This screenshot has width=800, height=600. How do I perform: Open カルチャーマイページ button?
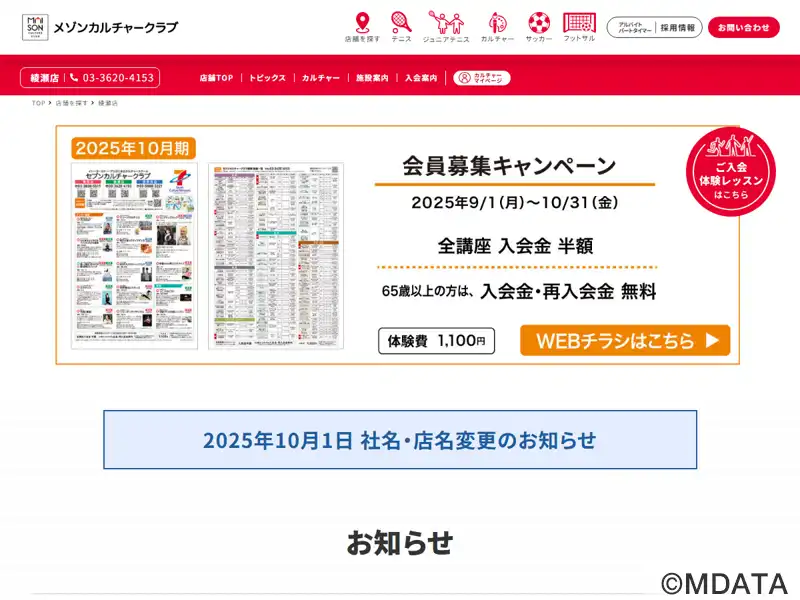tap(482, 78)
